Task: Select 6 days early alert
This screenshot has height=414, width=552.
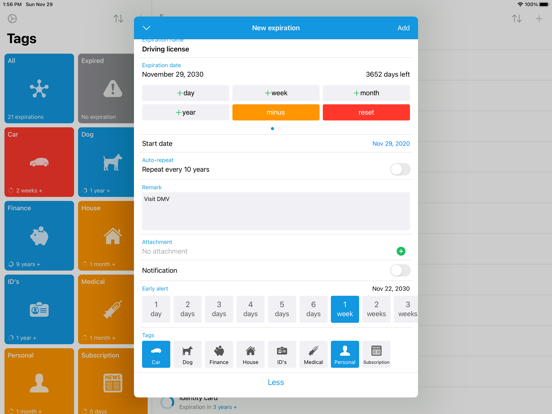Action: click(313, 309)
